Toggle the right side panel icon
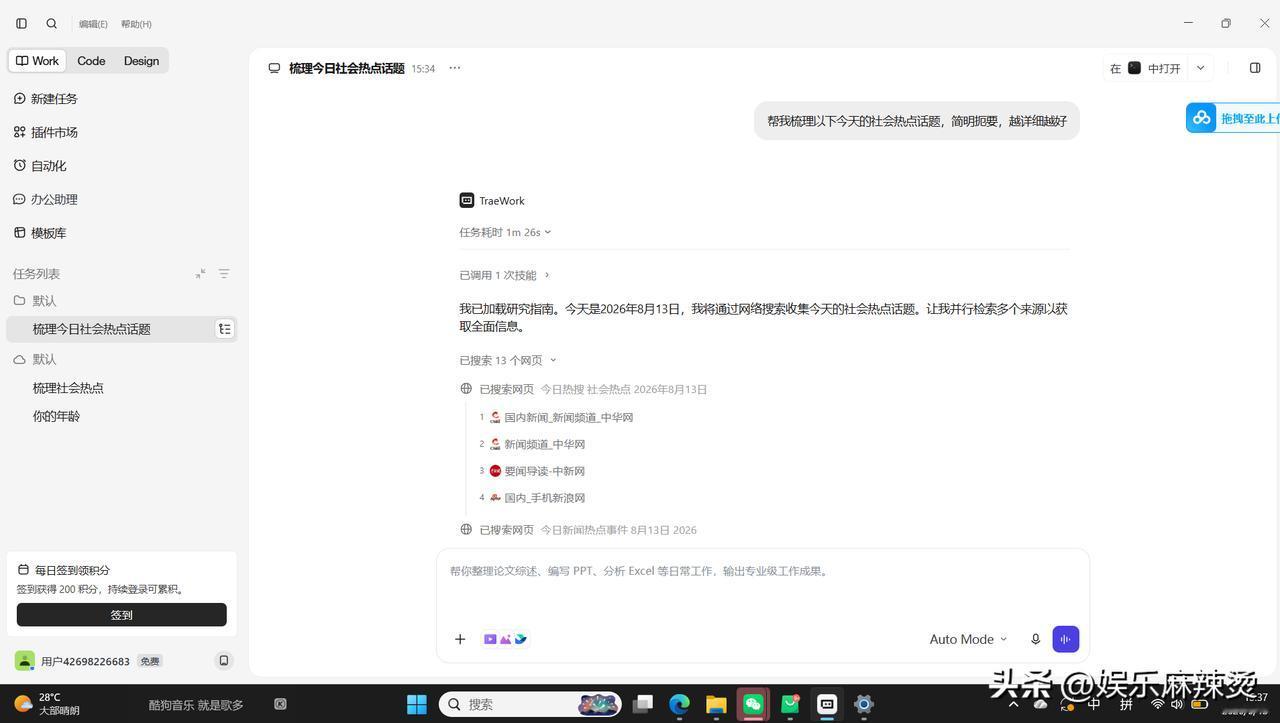 tap(1255, 68)
